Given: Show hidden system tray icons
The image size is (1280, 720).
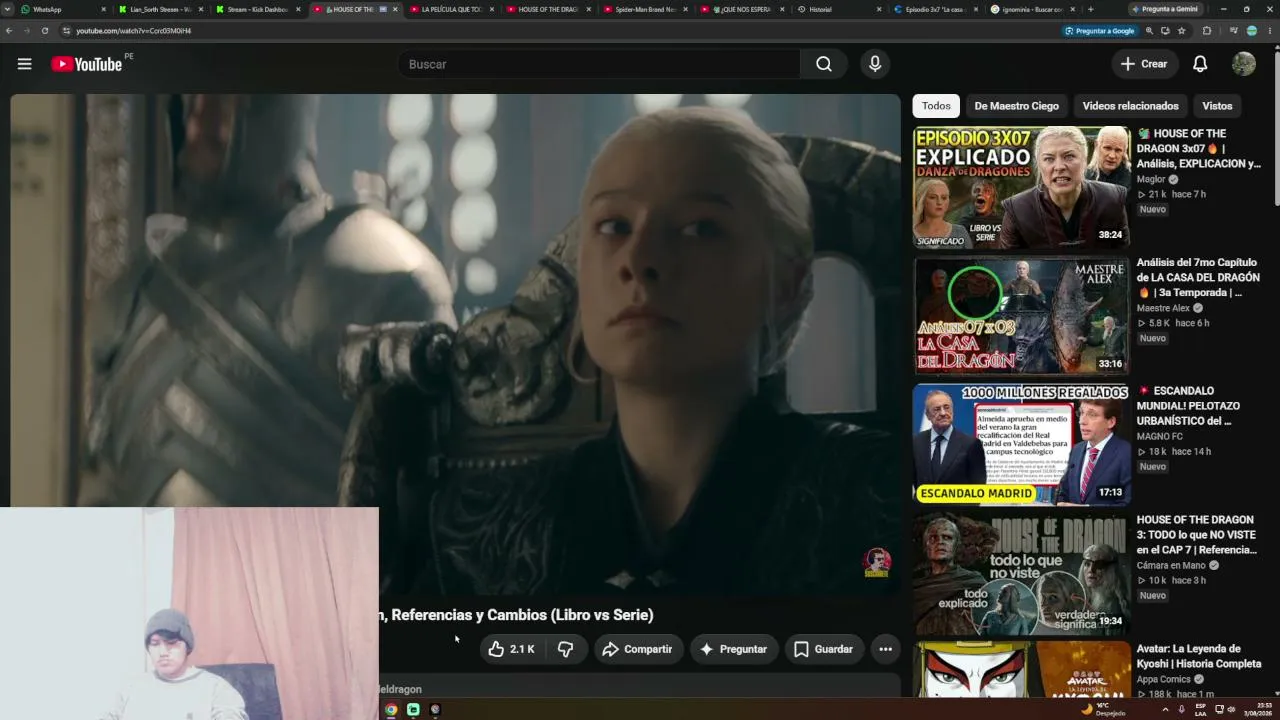Looking at the screenshot, I should [1165, 709].
